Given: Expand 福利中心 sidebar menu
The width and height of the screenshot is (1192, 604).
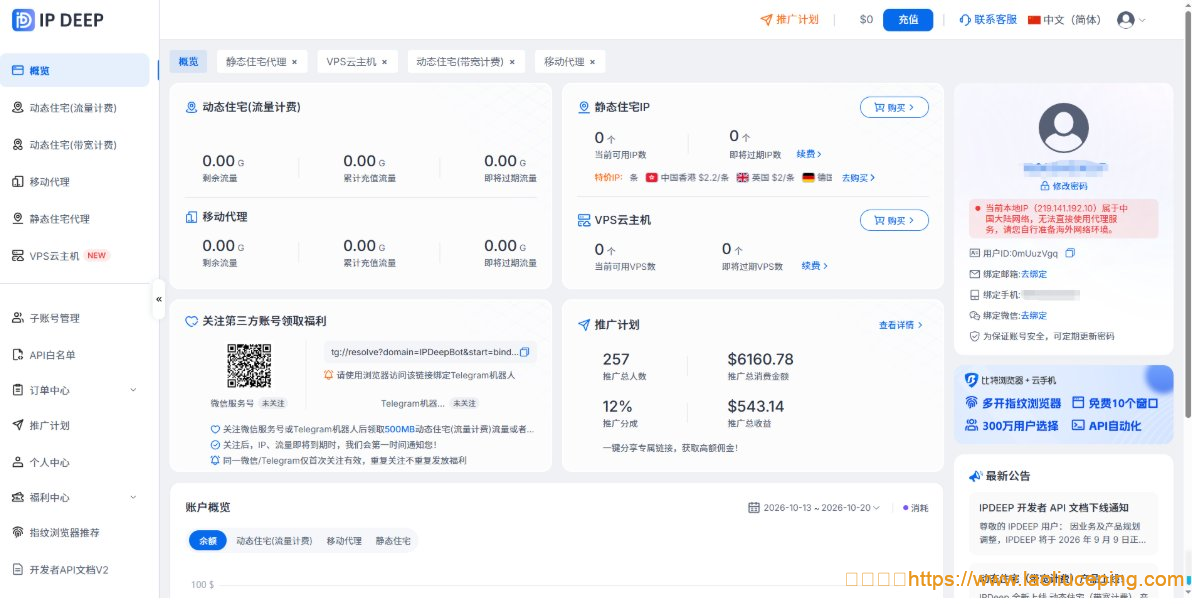Looking at the screenshot, I should [74, 498].
